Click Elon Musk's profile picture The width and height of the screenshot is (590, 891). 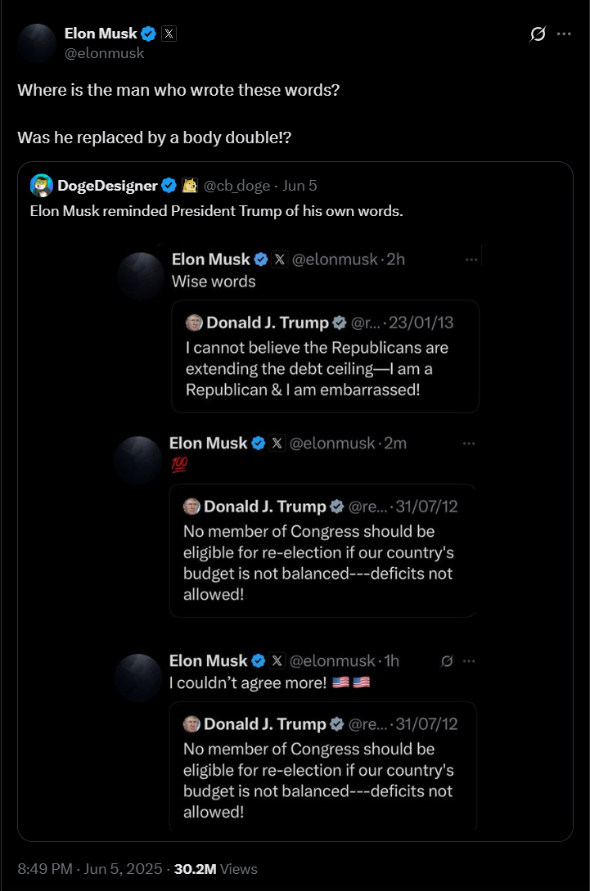[37, 43]
